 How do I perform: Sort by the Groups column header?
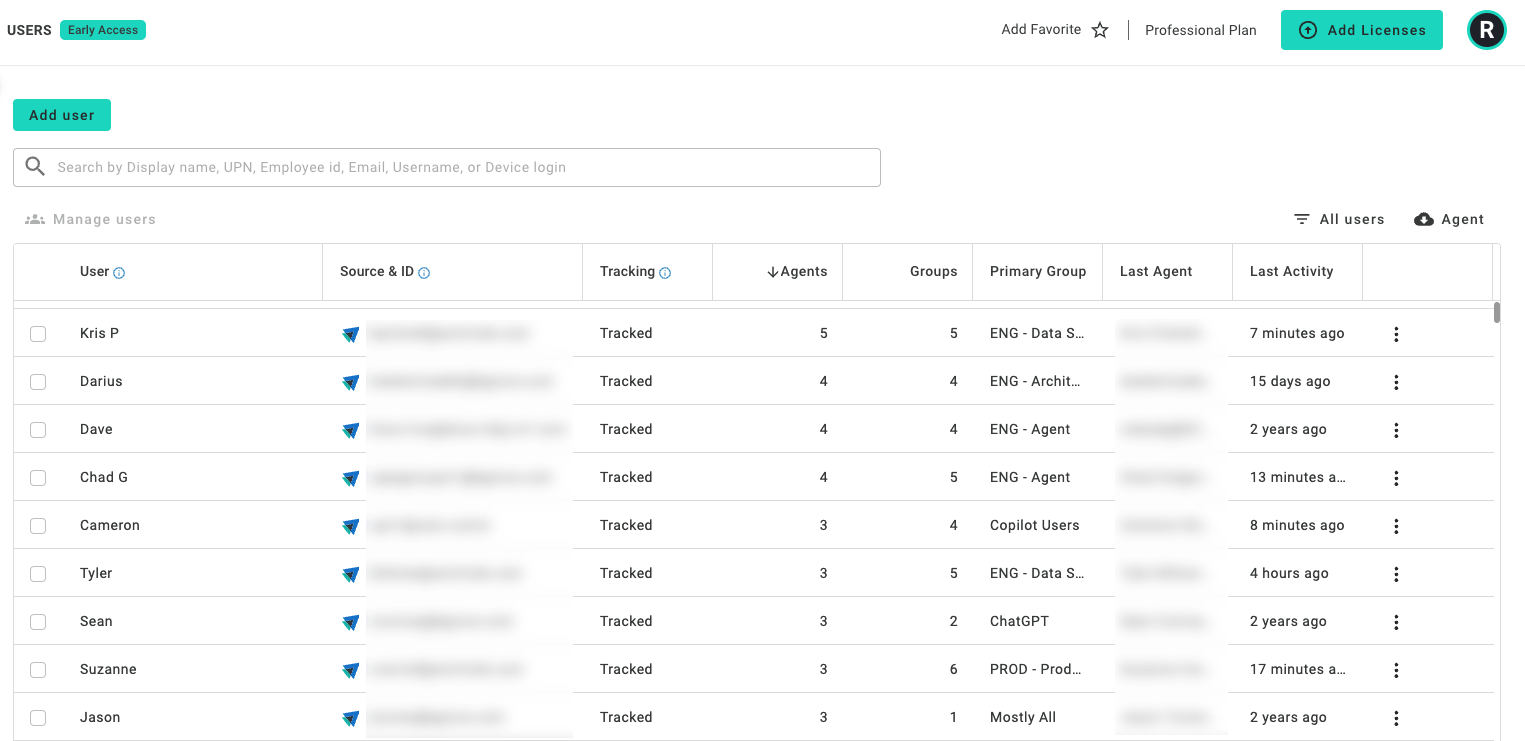tap(933, 272)
